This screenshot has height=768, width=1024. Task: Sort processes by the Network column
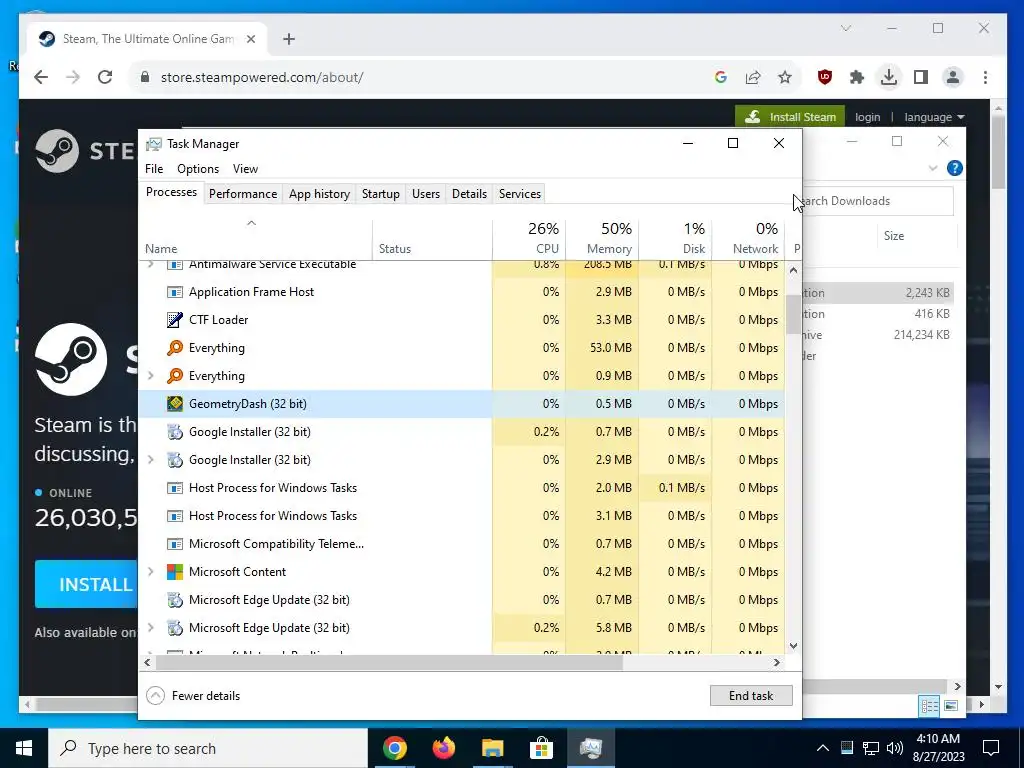pyautogui.click(x=748, y=238)
